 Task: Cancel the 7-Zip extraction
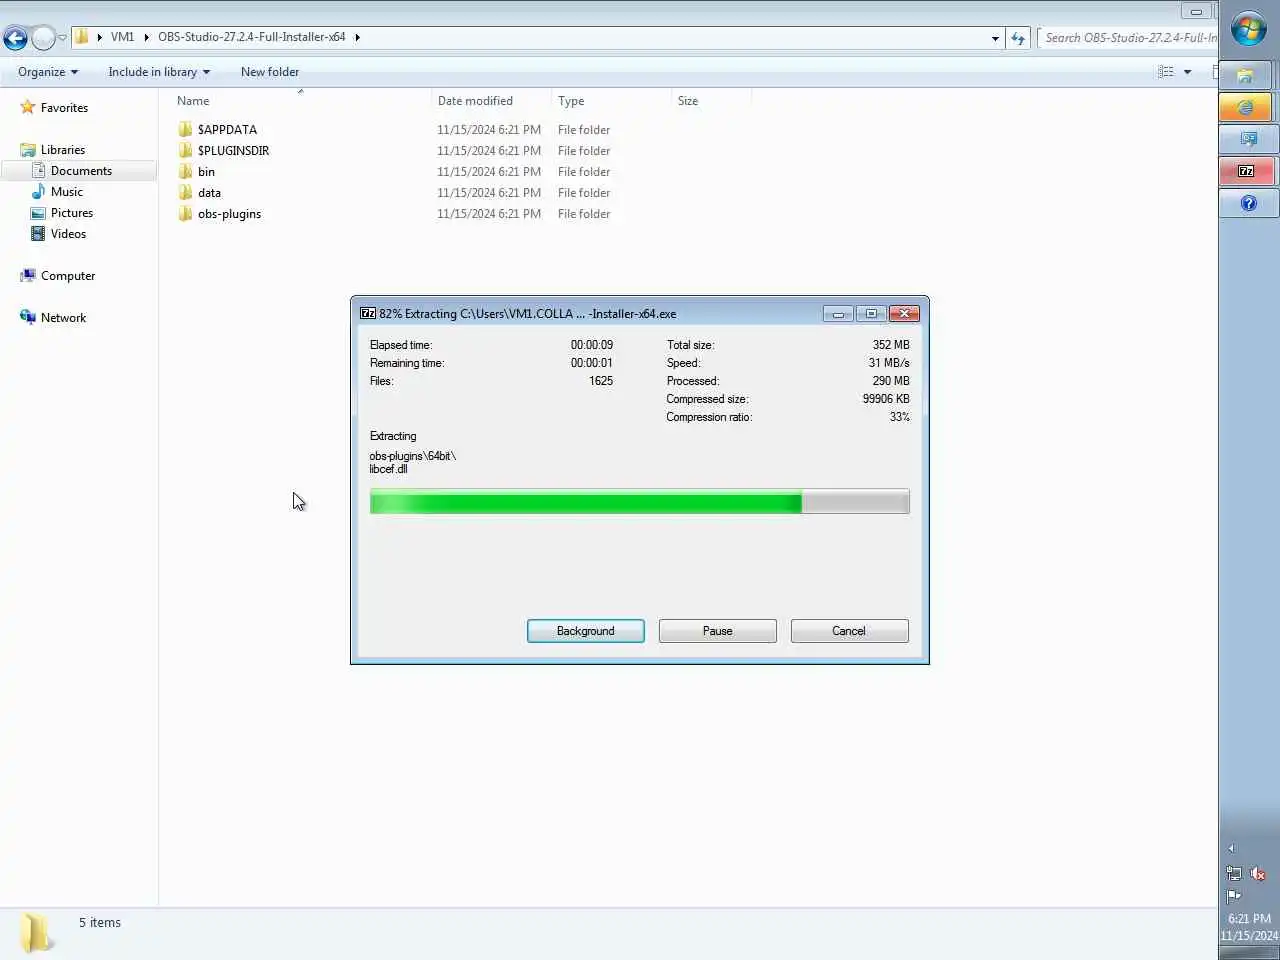pyautogui.click(x=850, y=631)
